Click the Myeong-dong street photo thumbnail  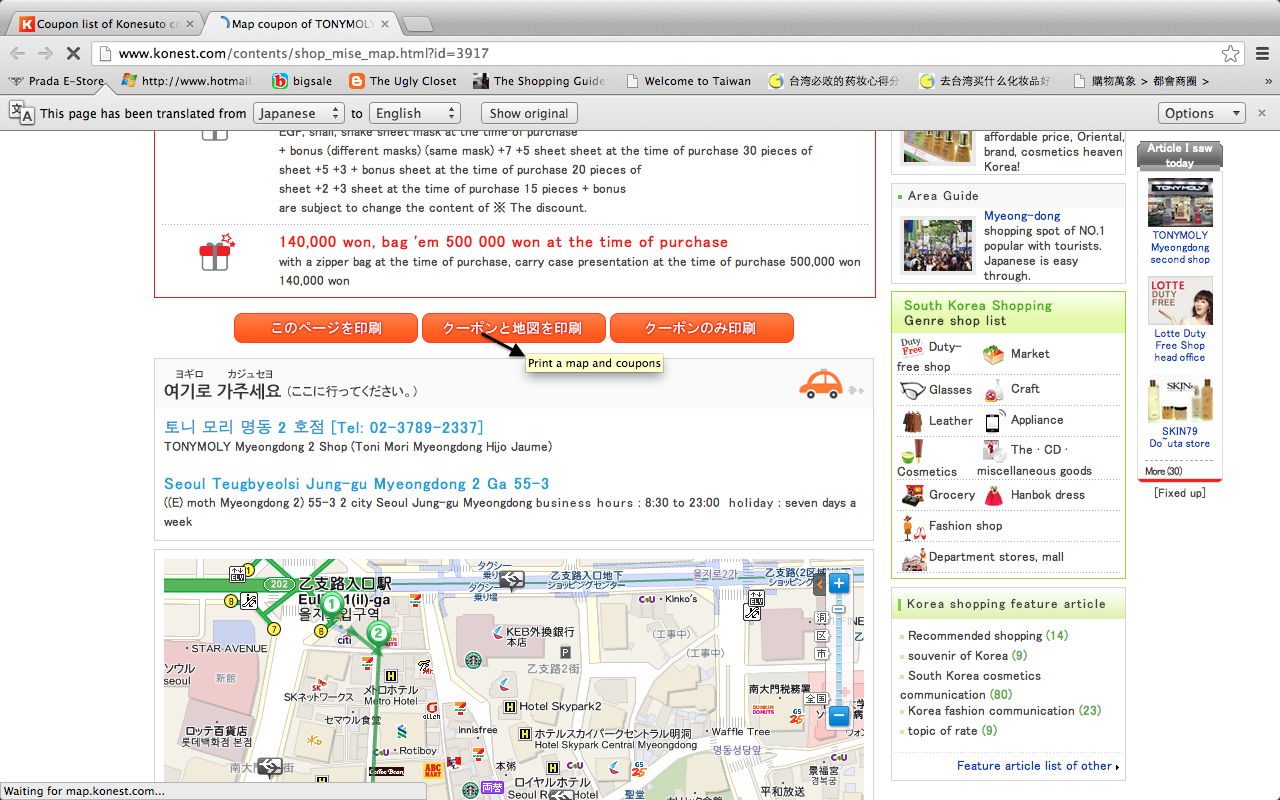[x=937, y=245]
